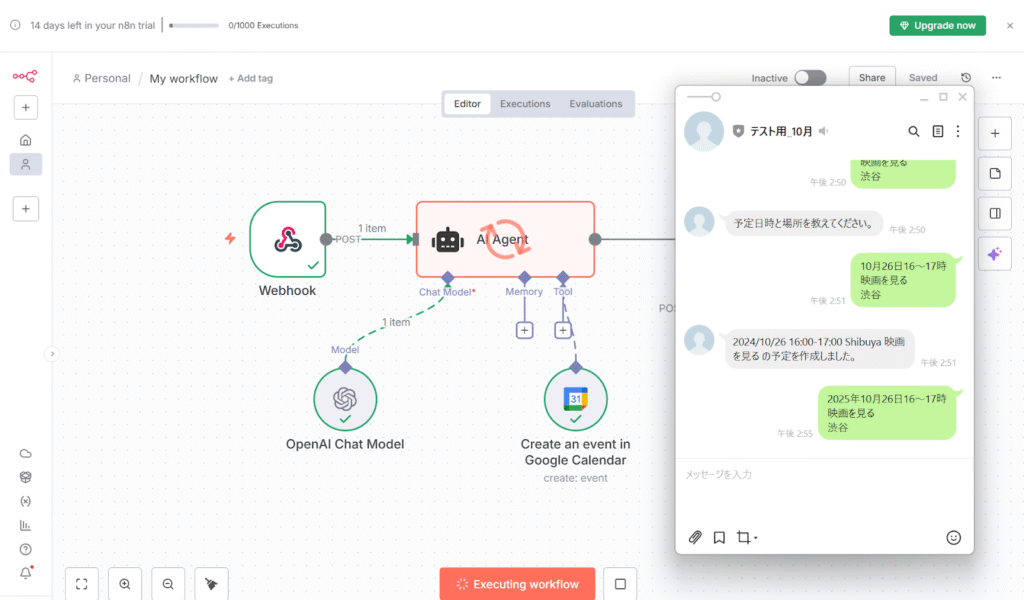
Task: Open the emoji picker in chat
Action: tap(953, 537)
